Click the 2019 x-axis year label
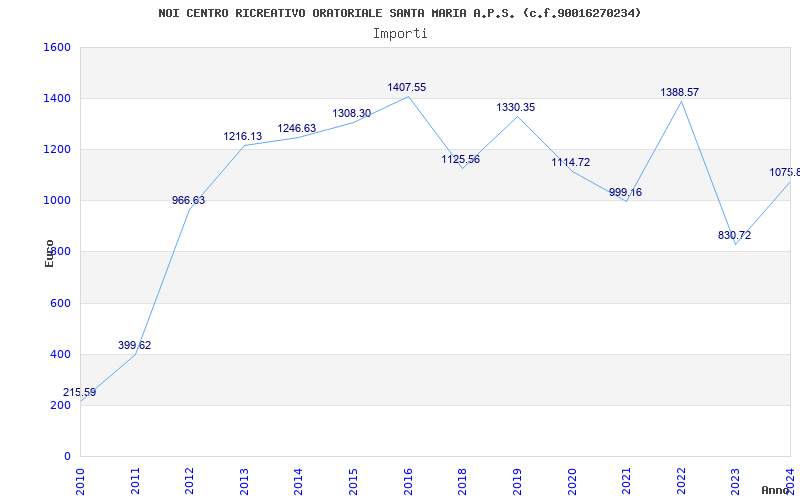Screen dimensions: 800x500 [x=517, y=482]
